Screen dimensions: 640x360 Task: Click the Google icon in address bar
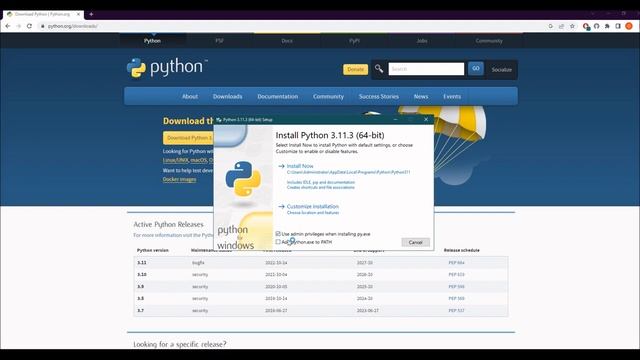(551, 26)
